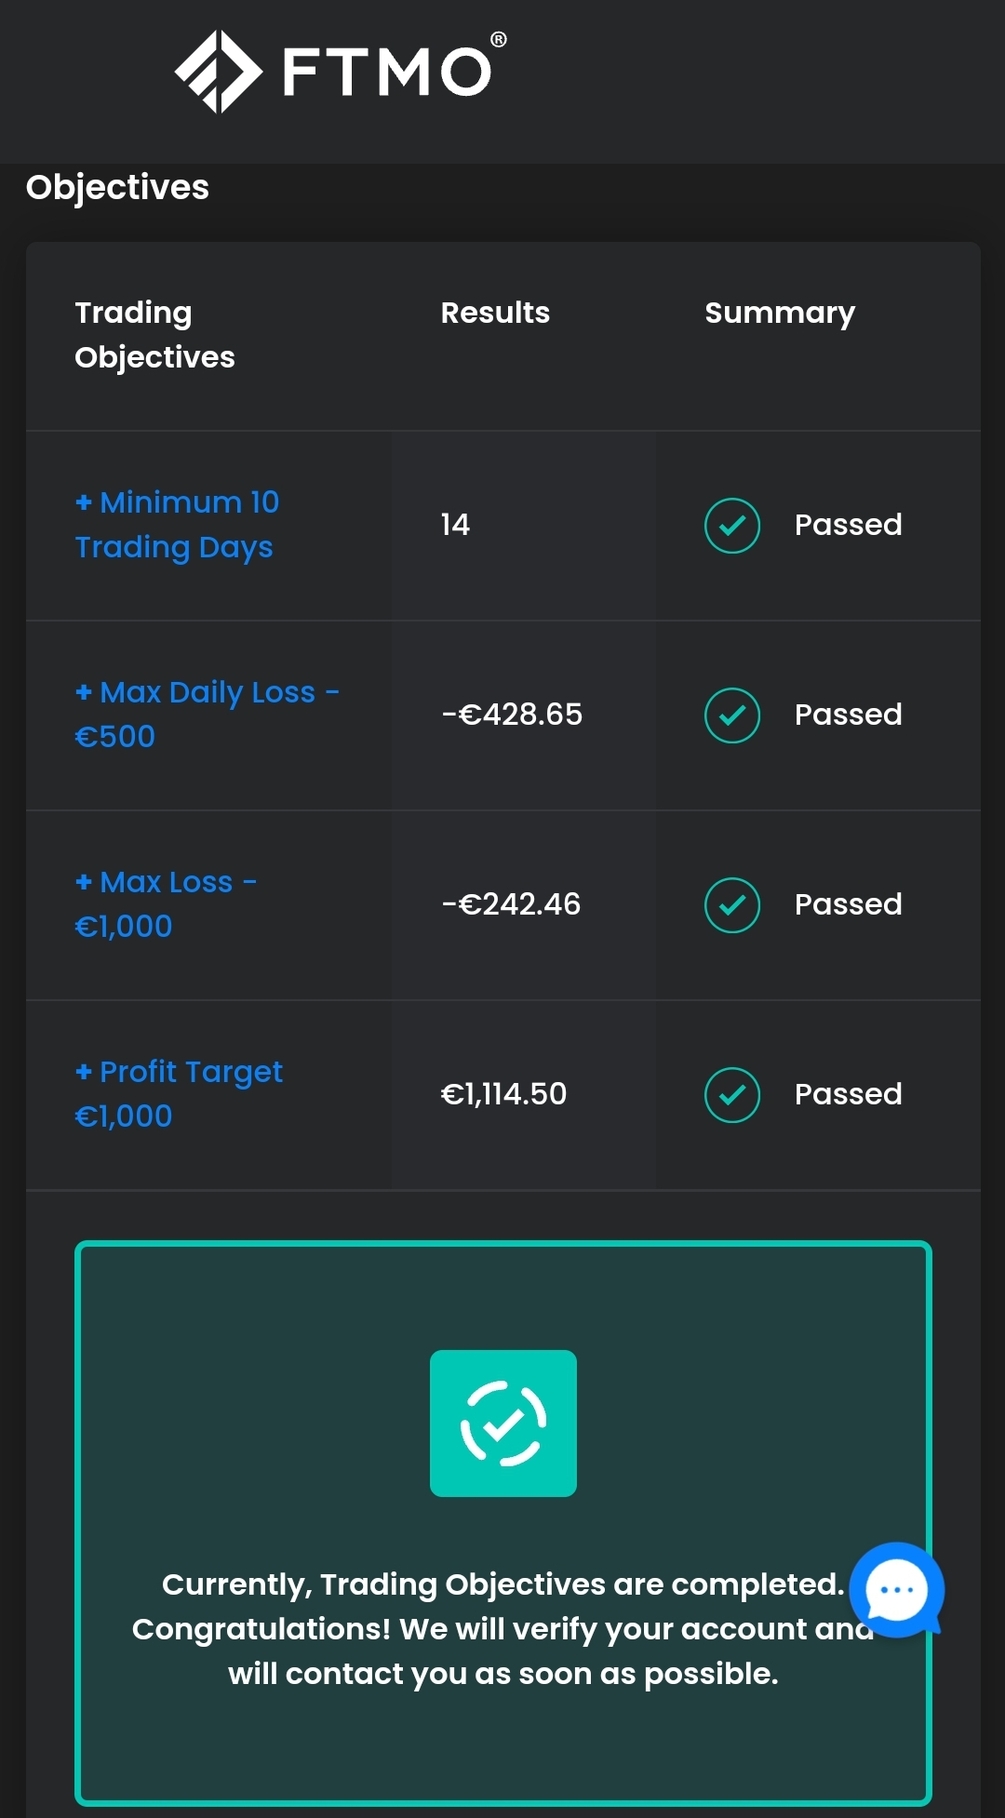Click the Max Loss passed checkmark
Viewport: 1005px width, 1818px height.
tap(732, 905)
